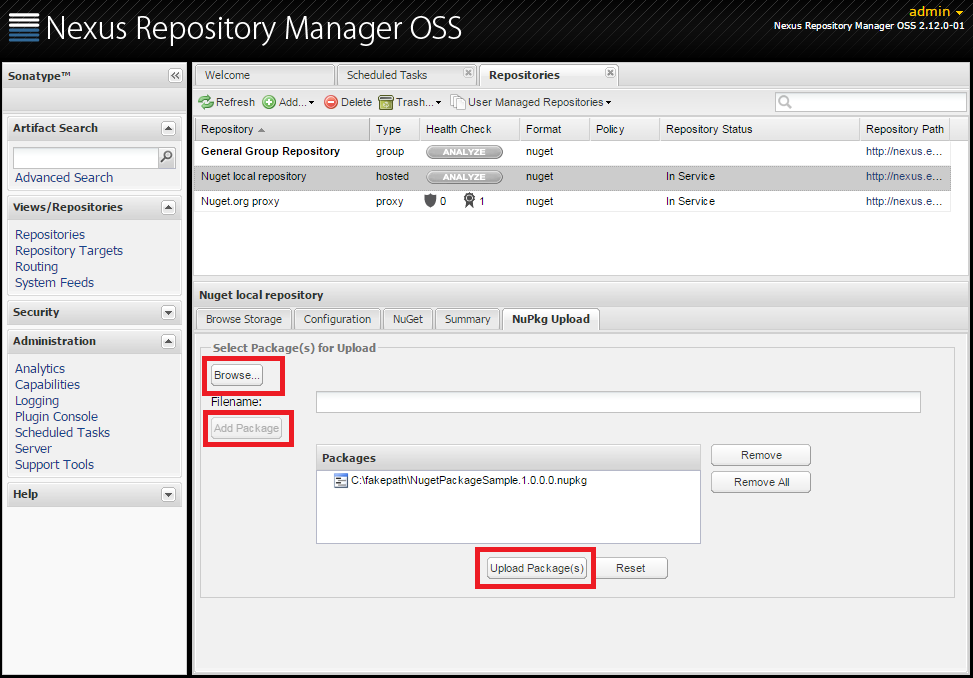973x678 pixels.
Task: Sort by the Type column header
Action: pyautogui.click(x=395, y=129)
